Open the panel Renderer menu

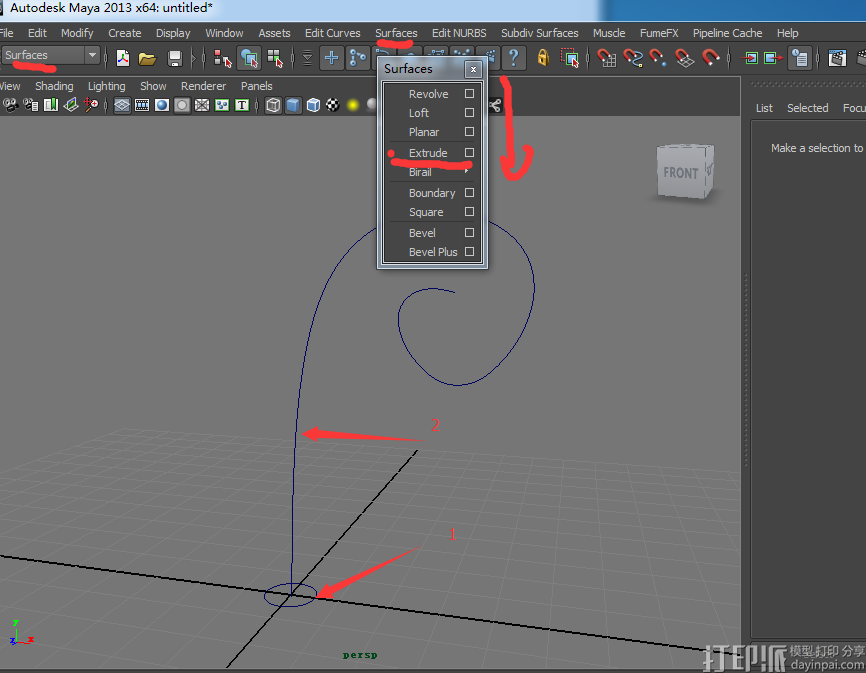click(203, 86)
